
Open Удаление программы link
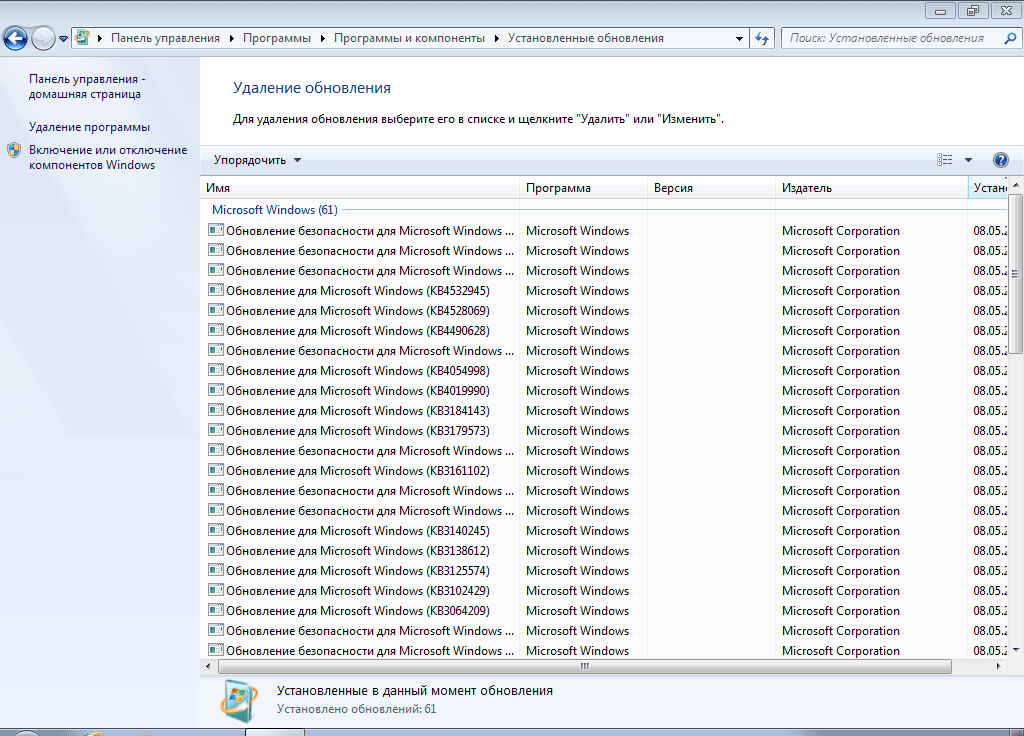click(x=89, y=127)
